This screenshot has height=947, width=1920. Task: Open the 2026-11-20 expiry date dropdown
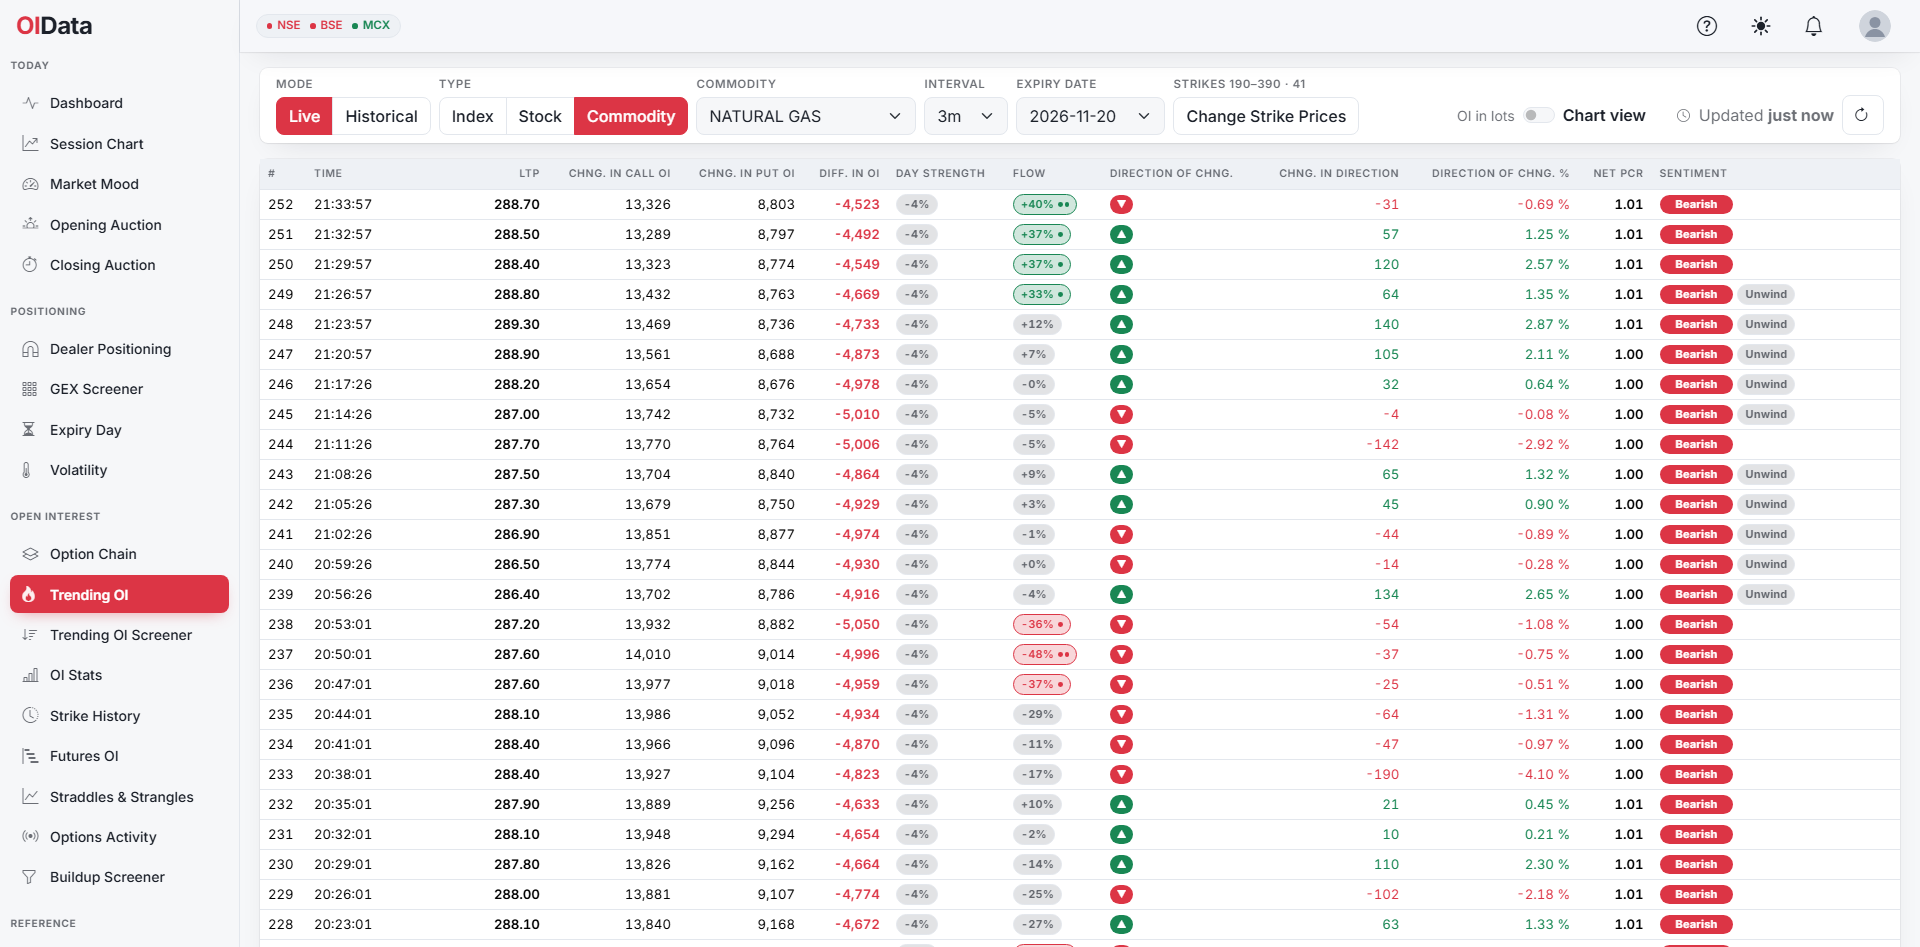[1090, 116]
